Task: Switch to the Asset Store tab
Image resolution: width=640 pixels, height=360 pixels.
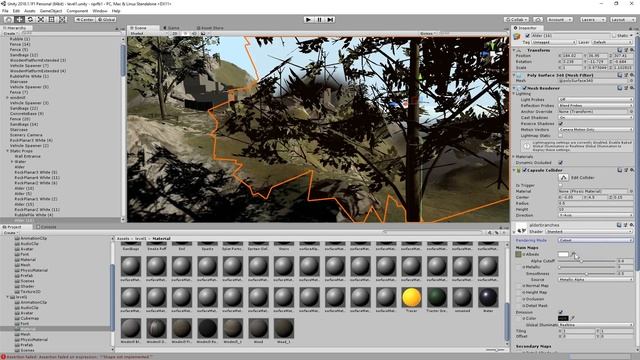Action: (210, 28)
